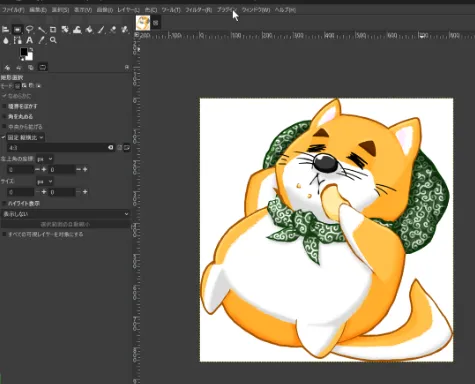Increase the selection width value
The height and width of the screenshot is (384, 475).
(44, 192)
